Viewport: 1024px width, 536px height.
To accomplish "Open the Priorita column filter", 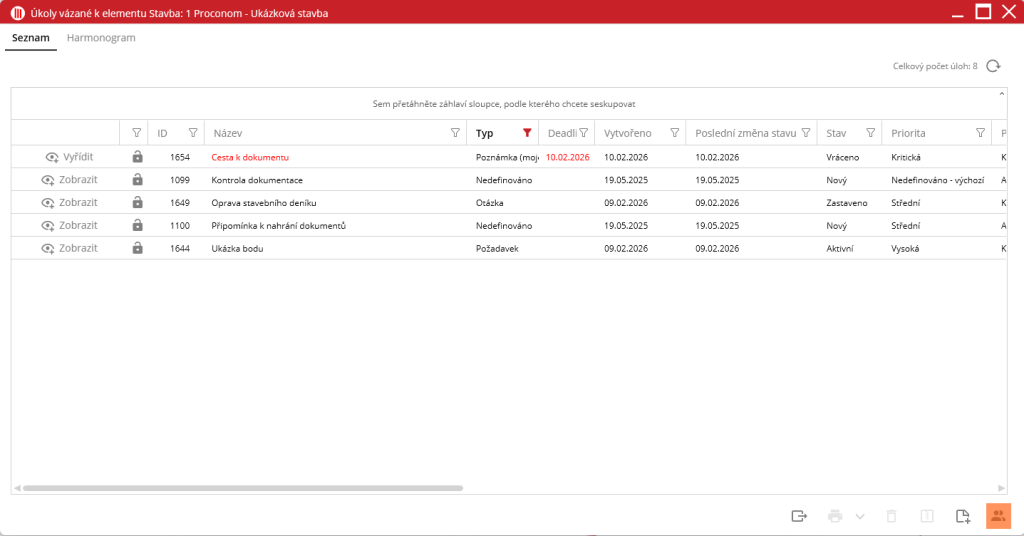I will coord(980,133).
